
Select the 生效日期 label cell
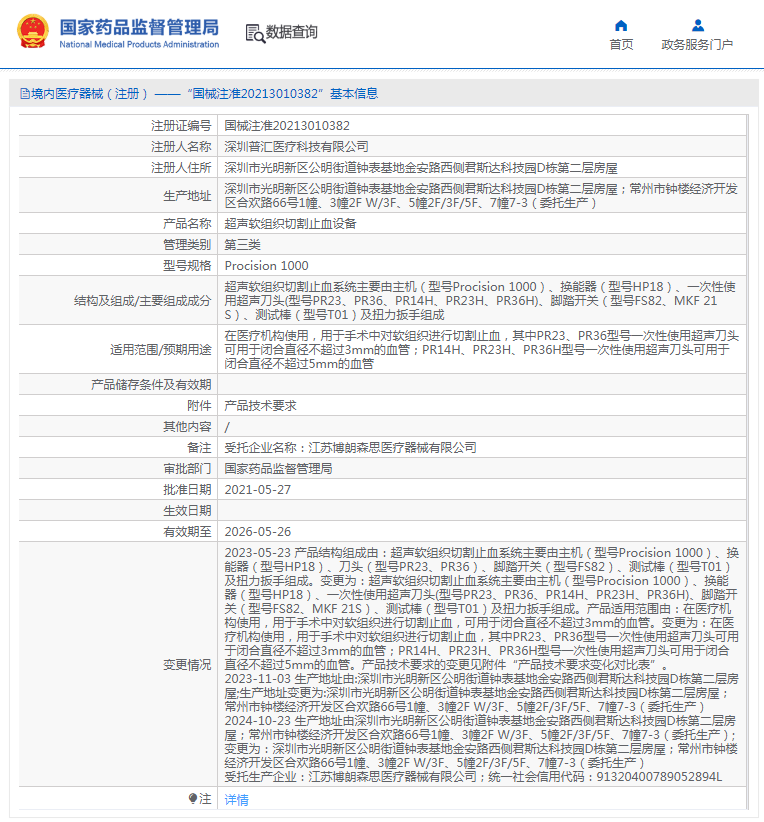(119, 511)
